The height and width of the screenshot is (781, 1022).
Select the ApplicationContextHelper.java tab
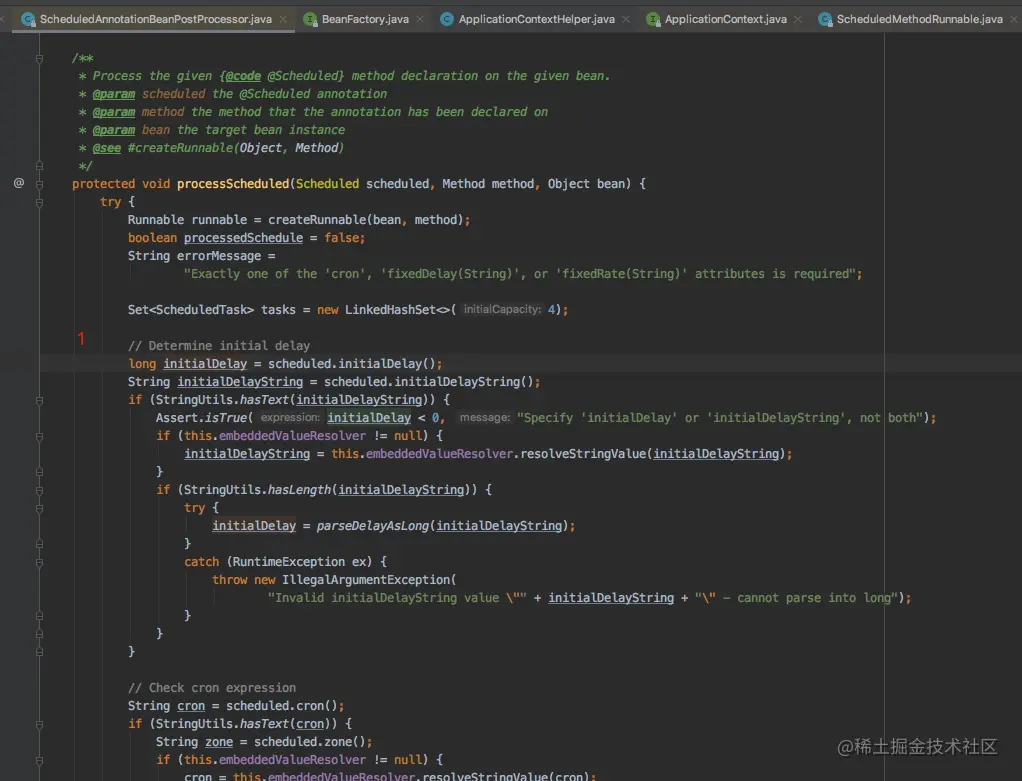(536, 19)
